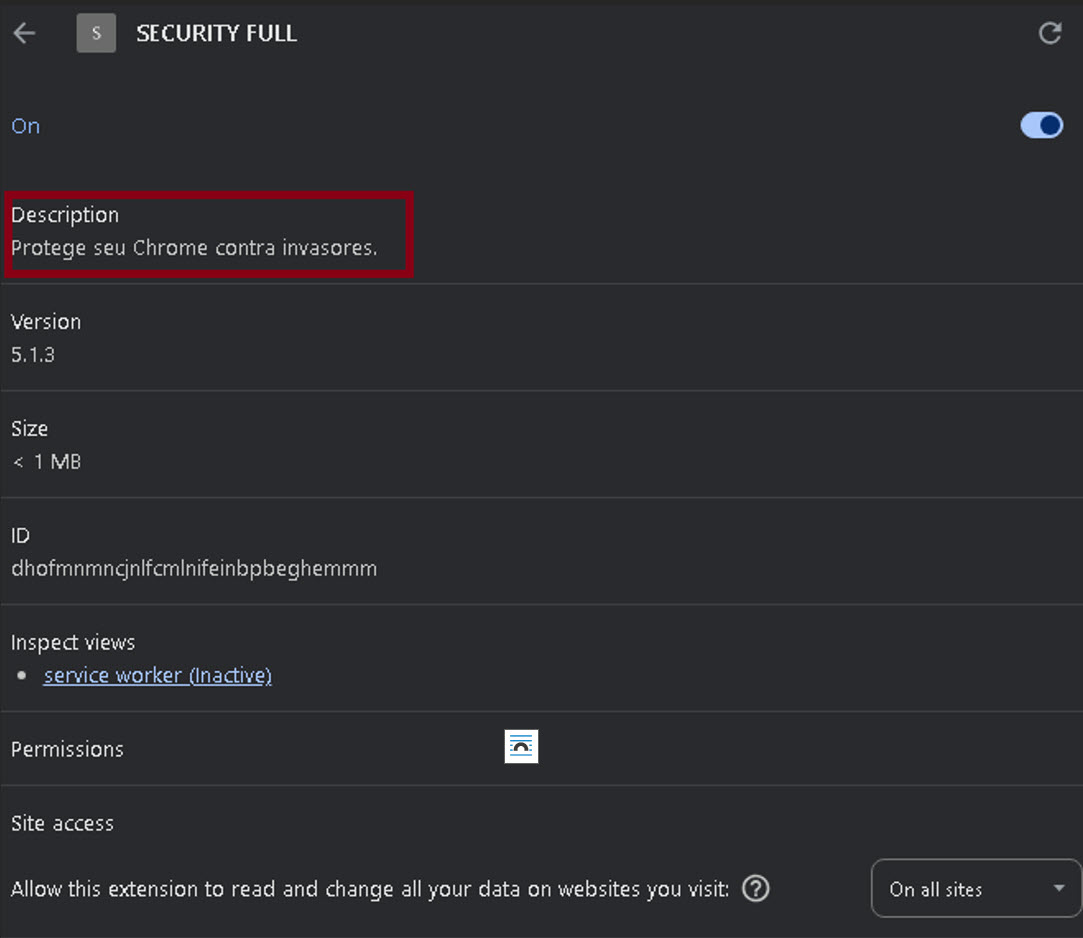Click the SECURITY FULL extension icon
This screenshot has width=1083, height=938.
coord(96,32)
